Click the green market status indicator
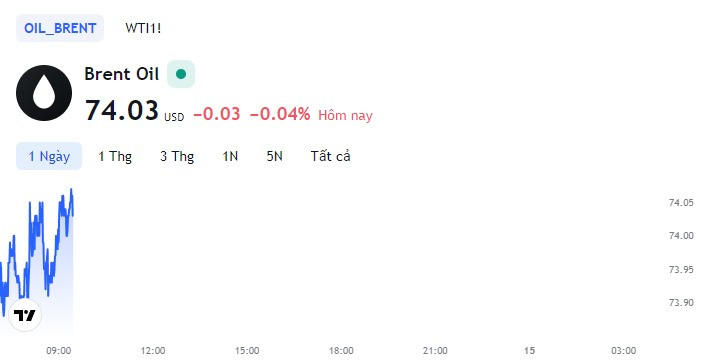The height and width of the screenshot is (361, 702). tap(181, 74)
